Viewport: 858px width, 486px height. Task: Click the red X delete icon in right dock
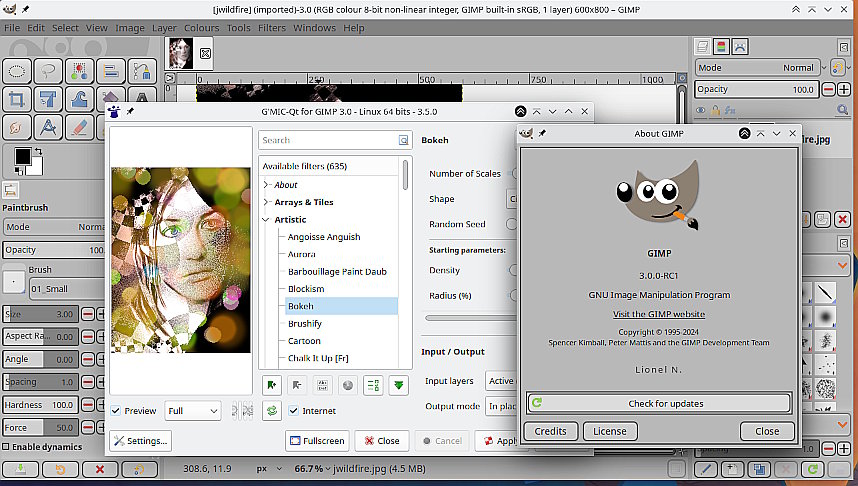(842, 219)
